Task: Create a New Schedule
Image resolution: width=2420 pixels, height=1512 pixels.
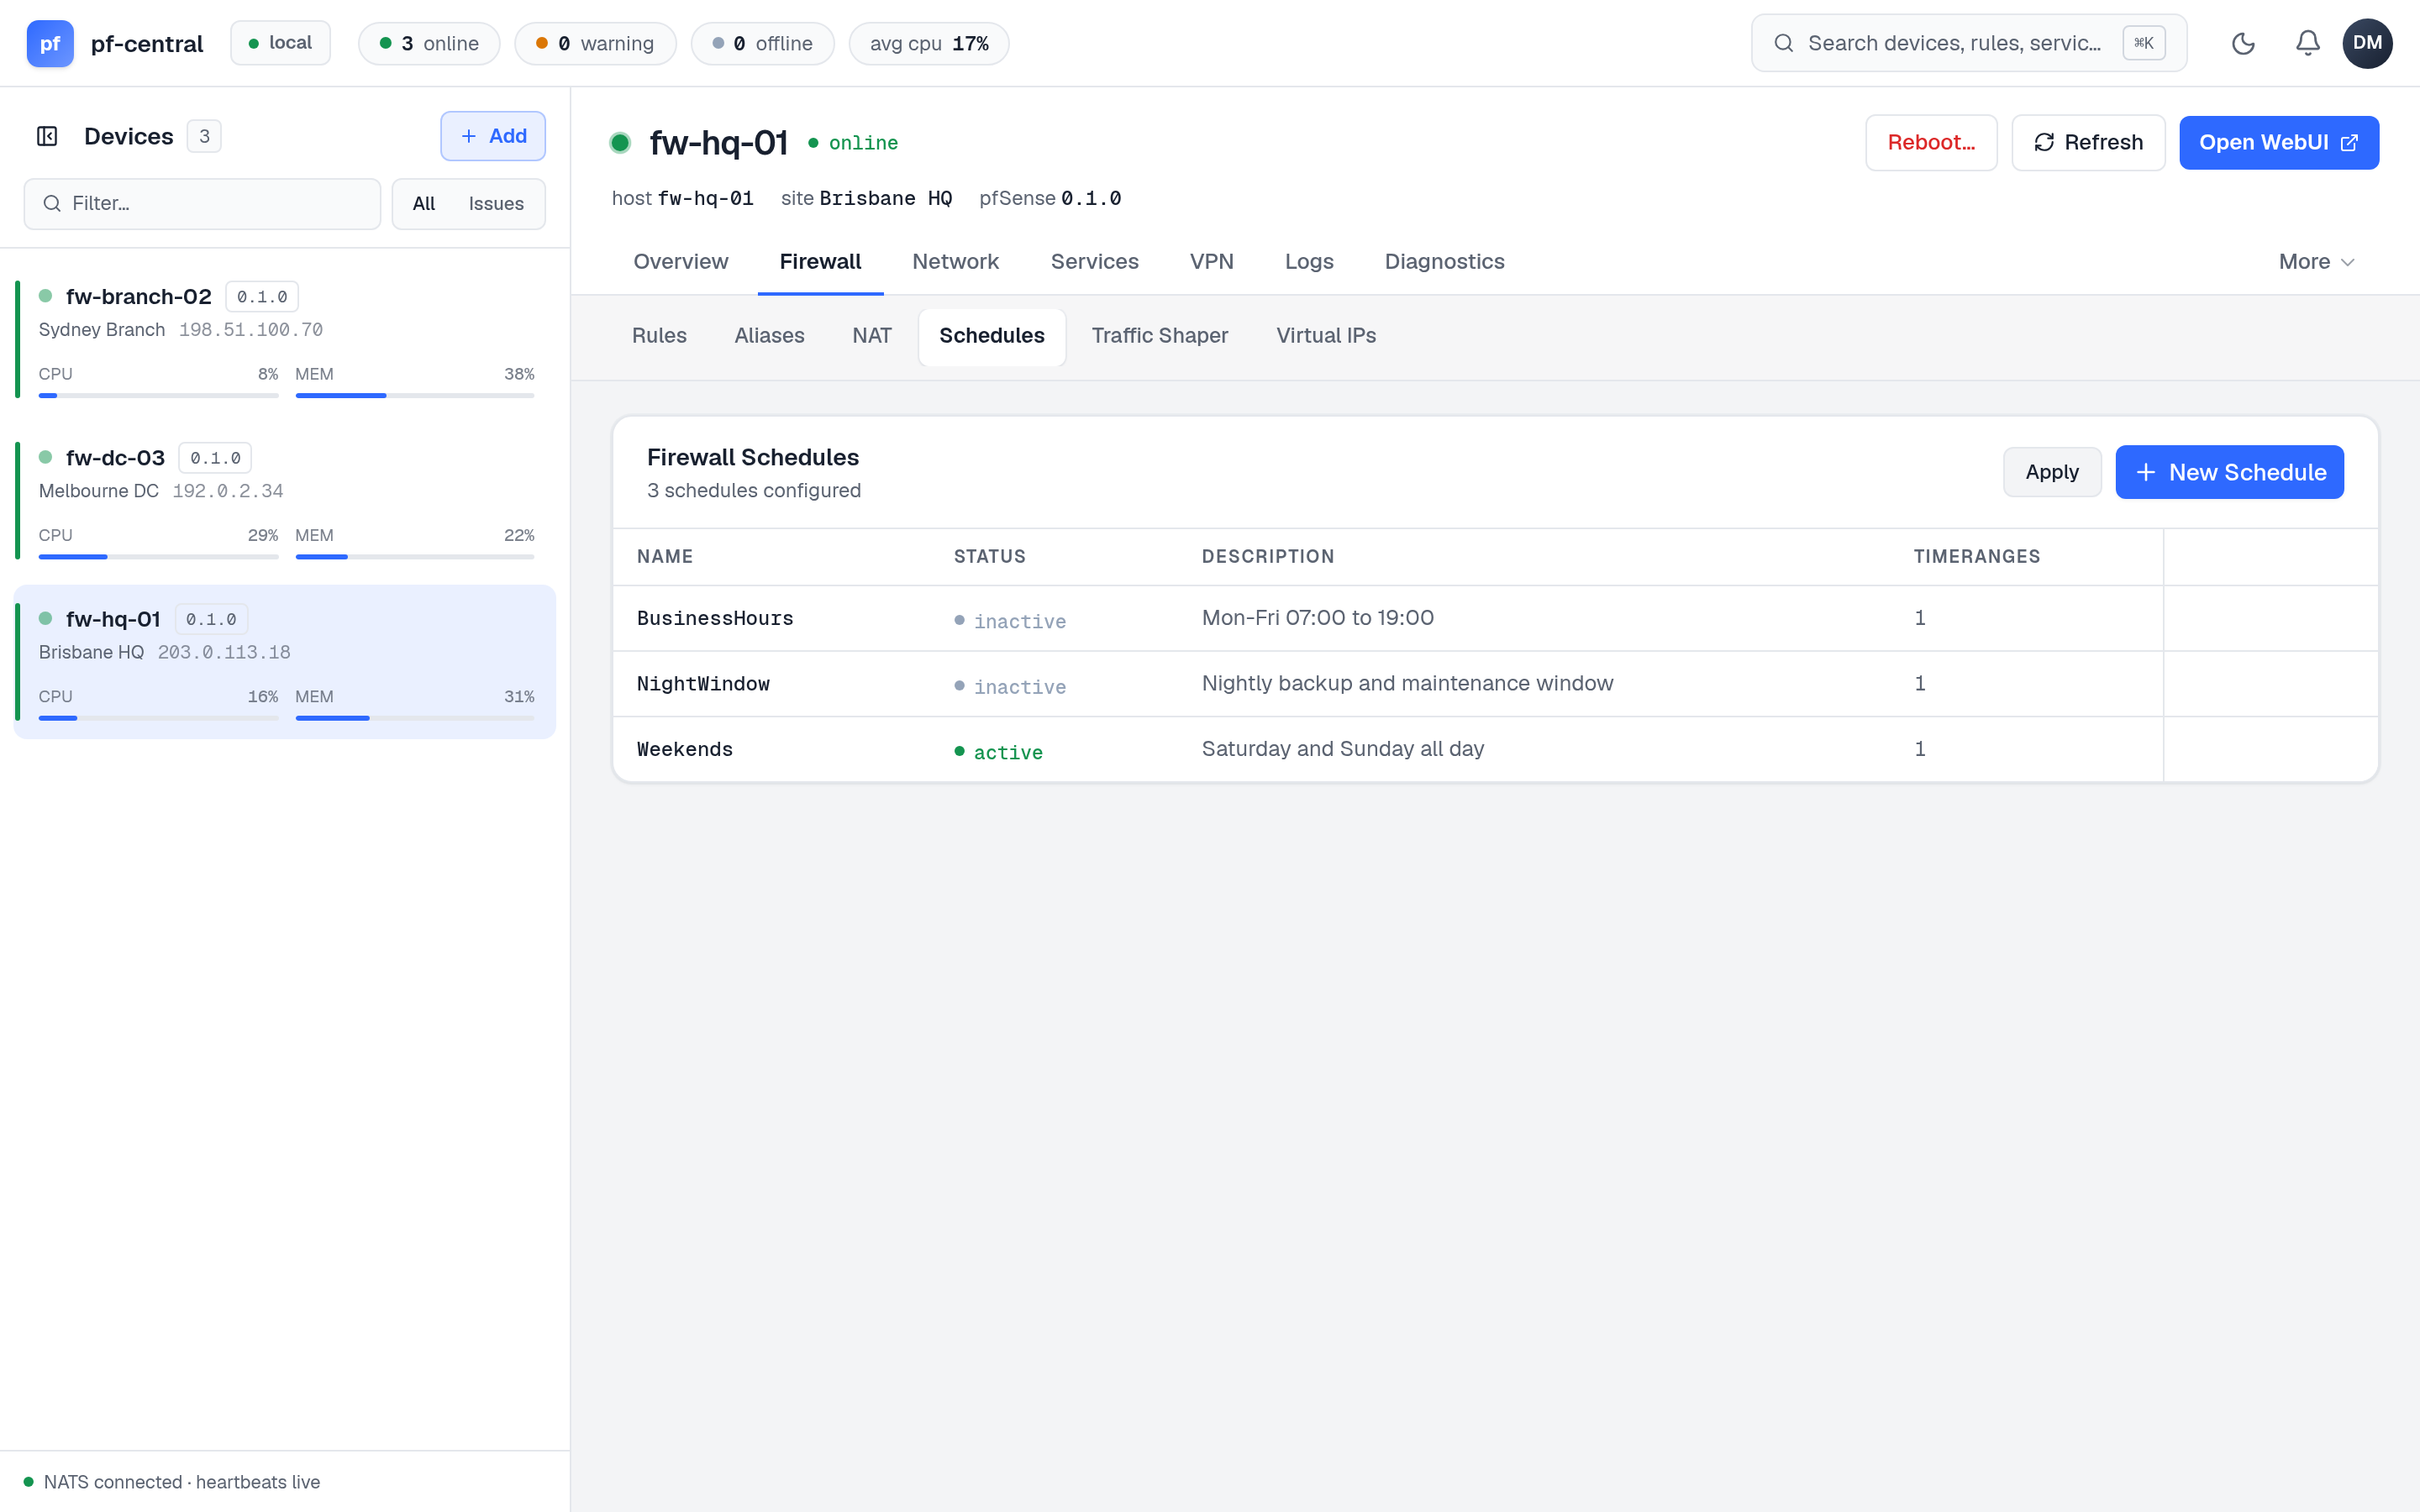Action: 2229,472
